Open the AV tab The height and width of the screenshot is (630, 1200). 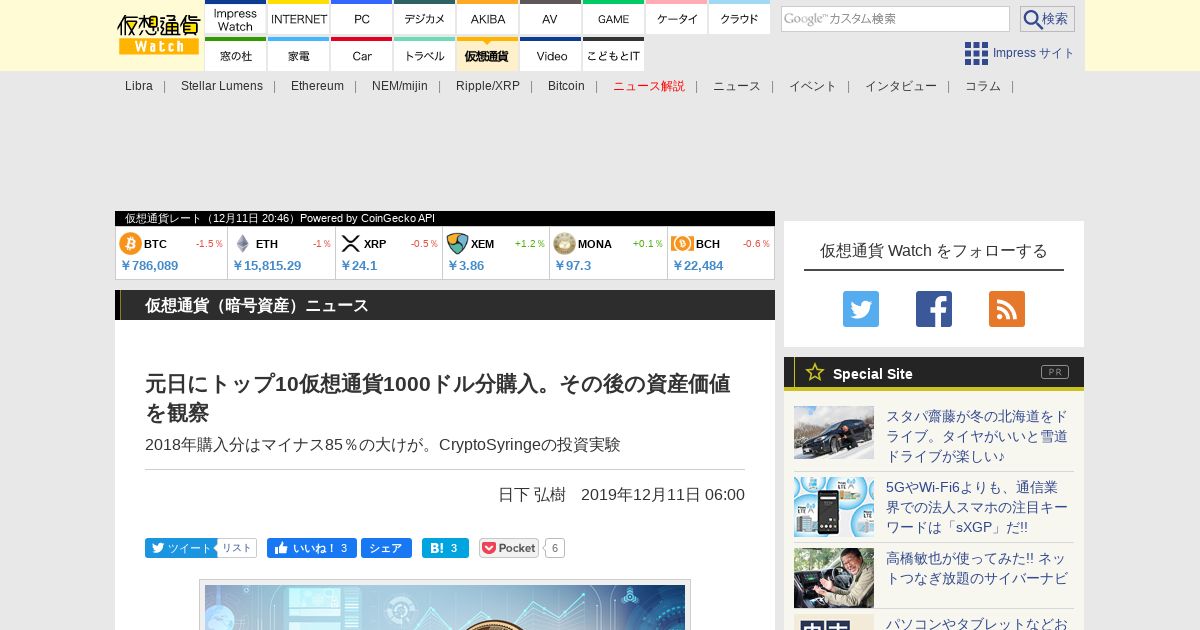point(550,19)
